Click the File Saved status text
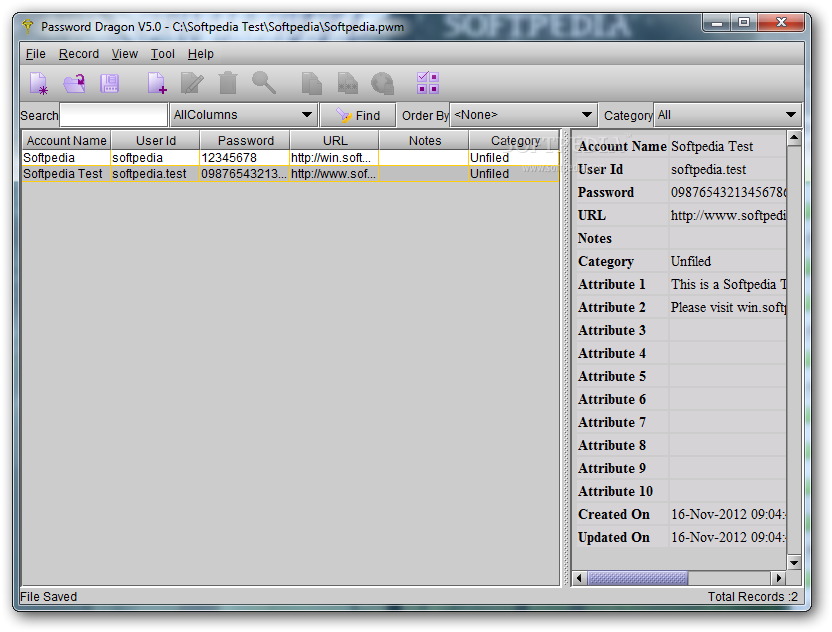 [48, 597]
